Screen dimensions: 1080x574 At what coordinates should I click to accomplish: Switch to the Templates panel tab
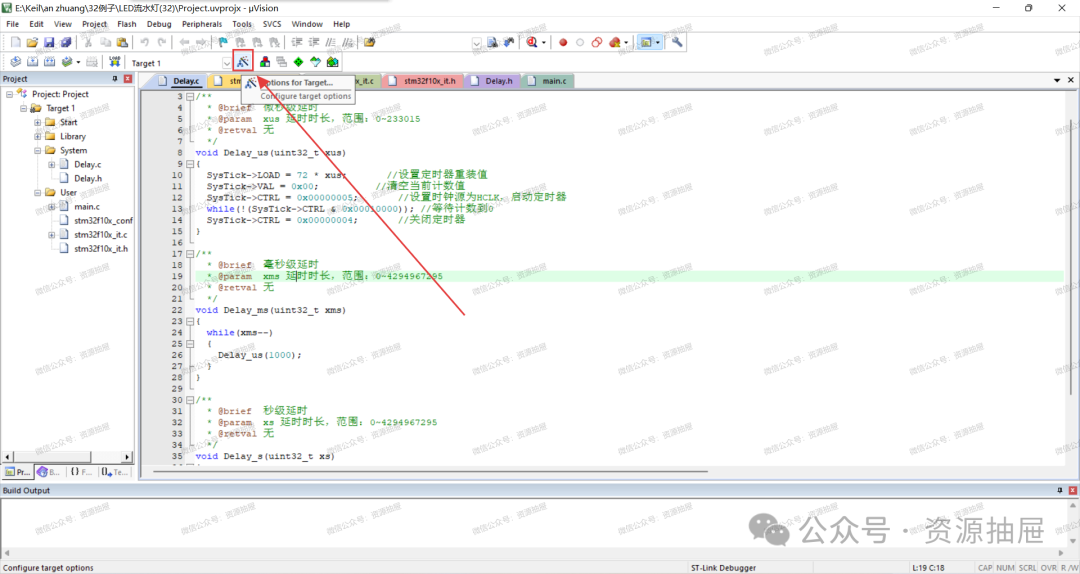coord(114,472)
